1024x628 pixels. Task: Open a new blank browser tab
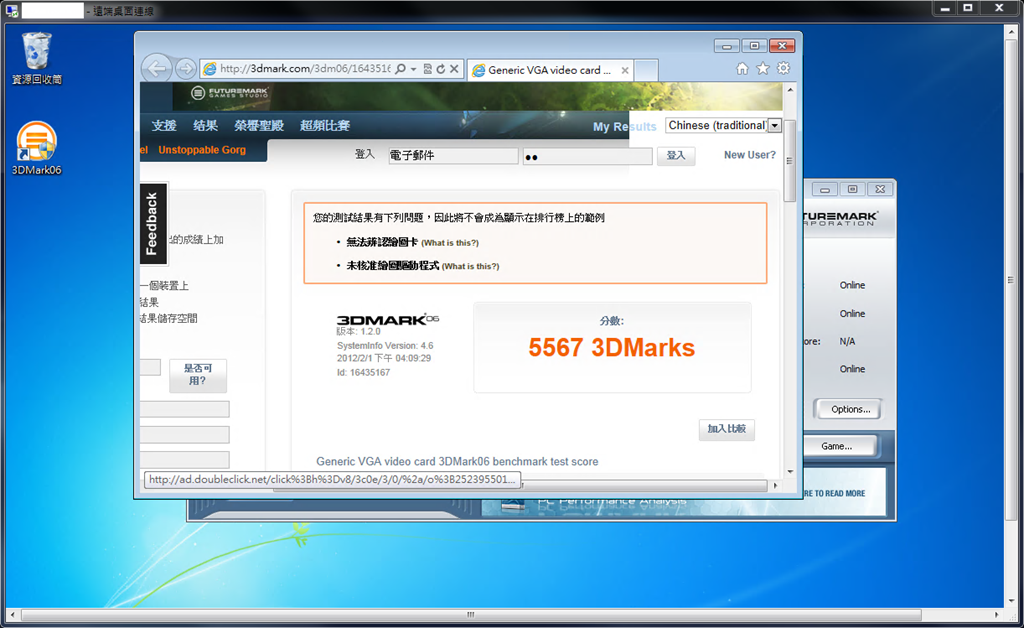646,70
